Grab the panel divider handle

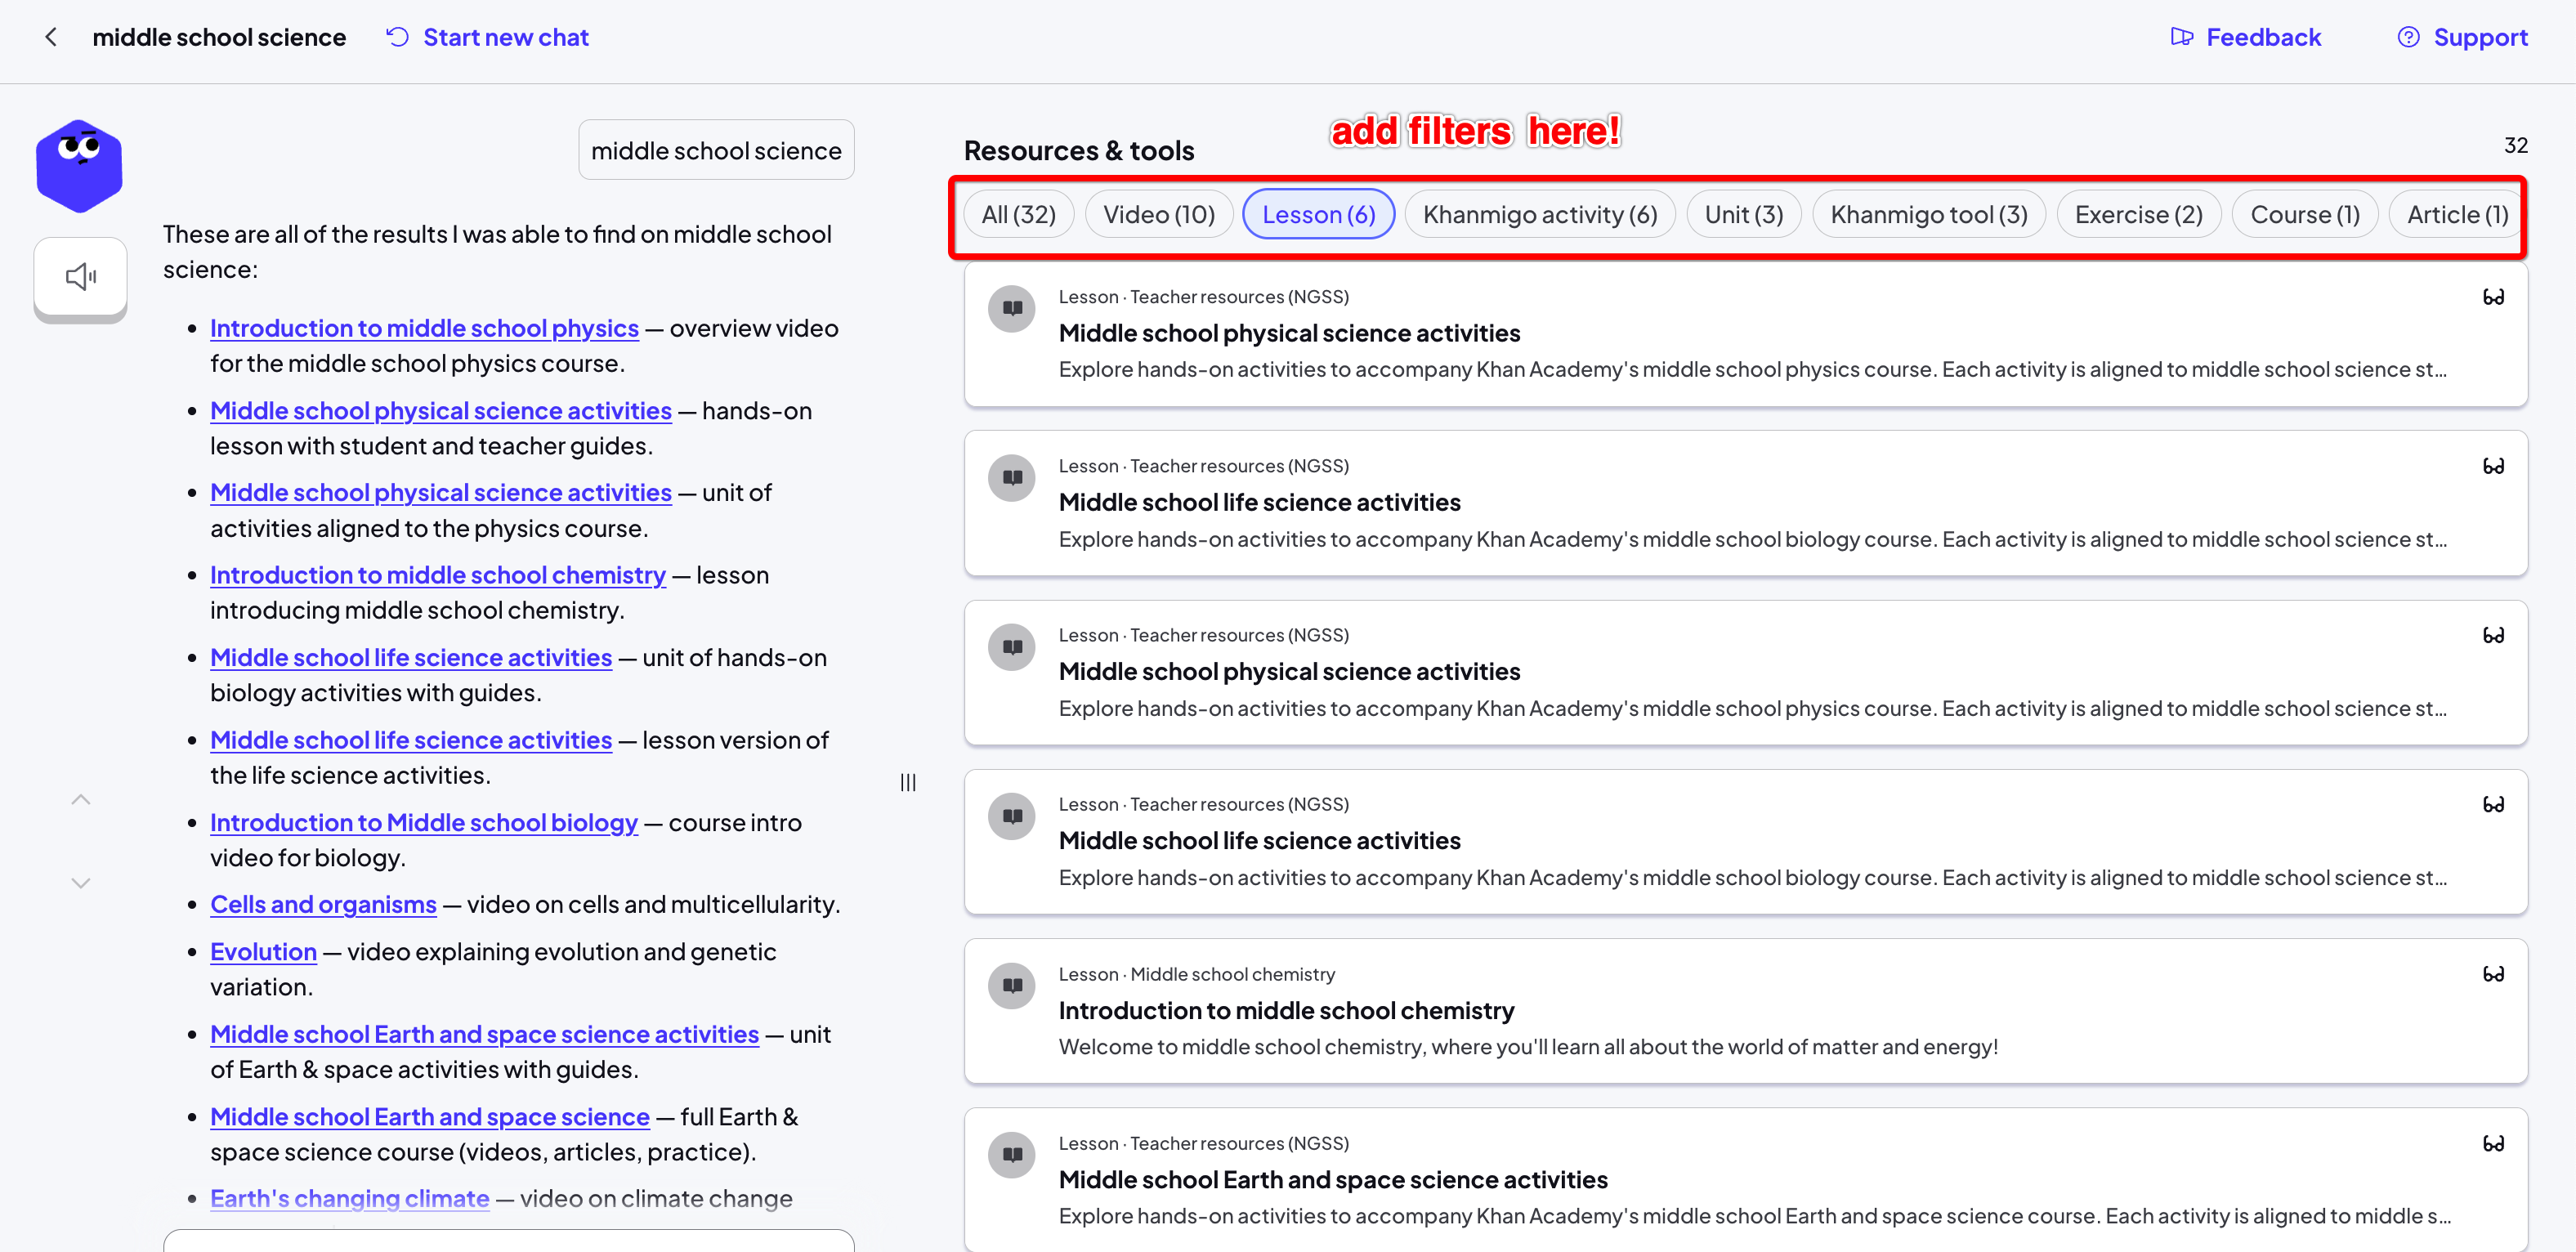[x=908, y=782]
